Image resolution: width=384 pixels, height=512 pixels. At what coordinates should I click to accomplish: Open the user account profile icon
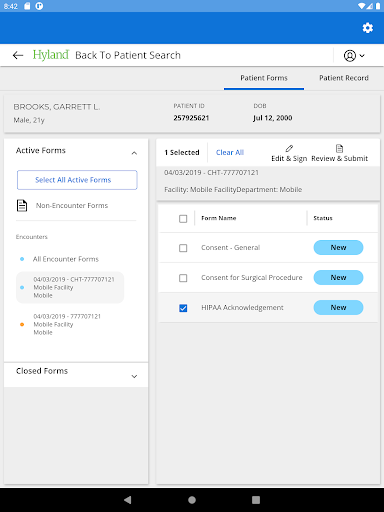(350, 56)
